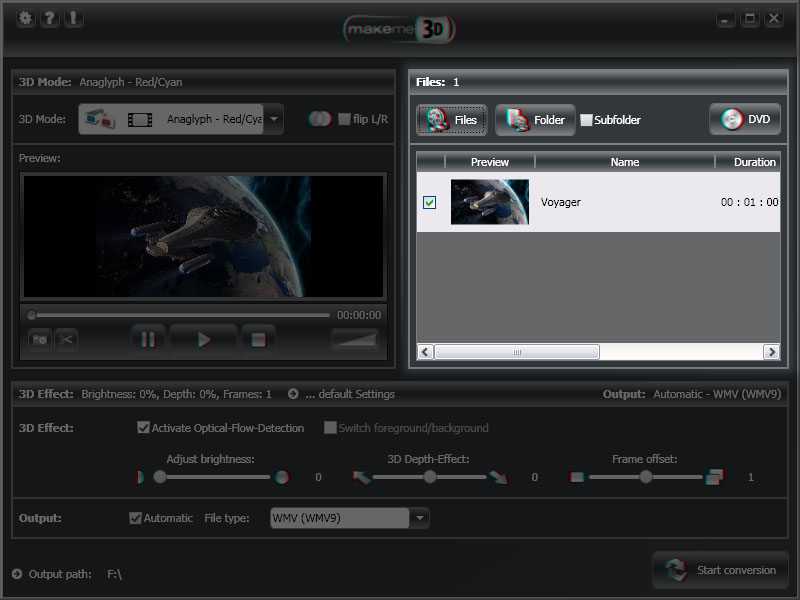Click file list scroll right arrow
The image size is (800, 600).
click(771, 352)
